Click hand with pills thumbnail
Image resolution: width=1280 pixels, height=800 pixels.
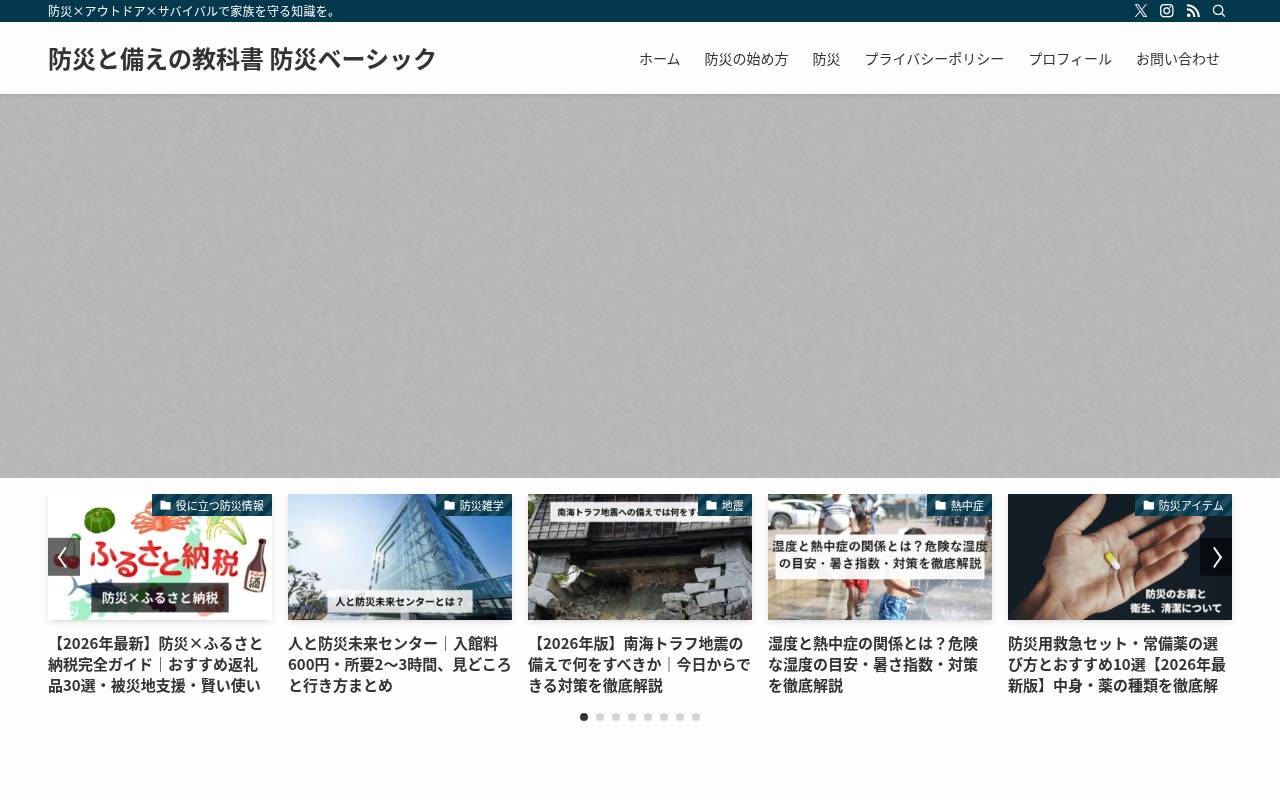tap(1120, 557)
